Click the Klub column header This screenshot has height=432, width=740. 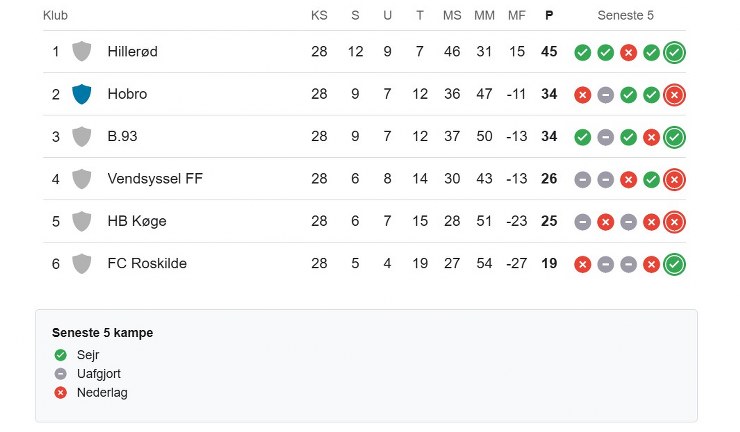point(56,16)
